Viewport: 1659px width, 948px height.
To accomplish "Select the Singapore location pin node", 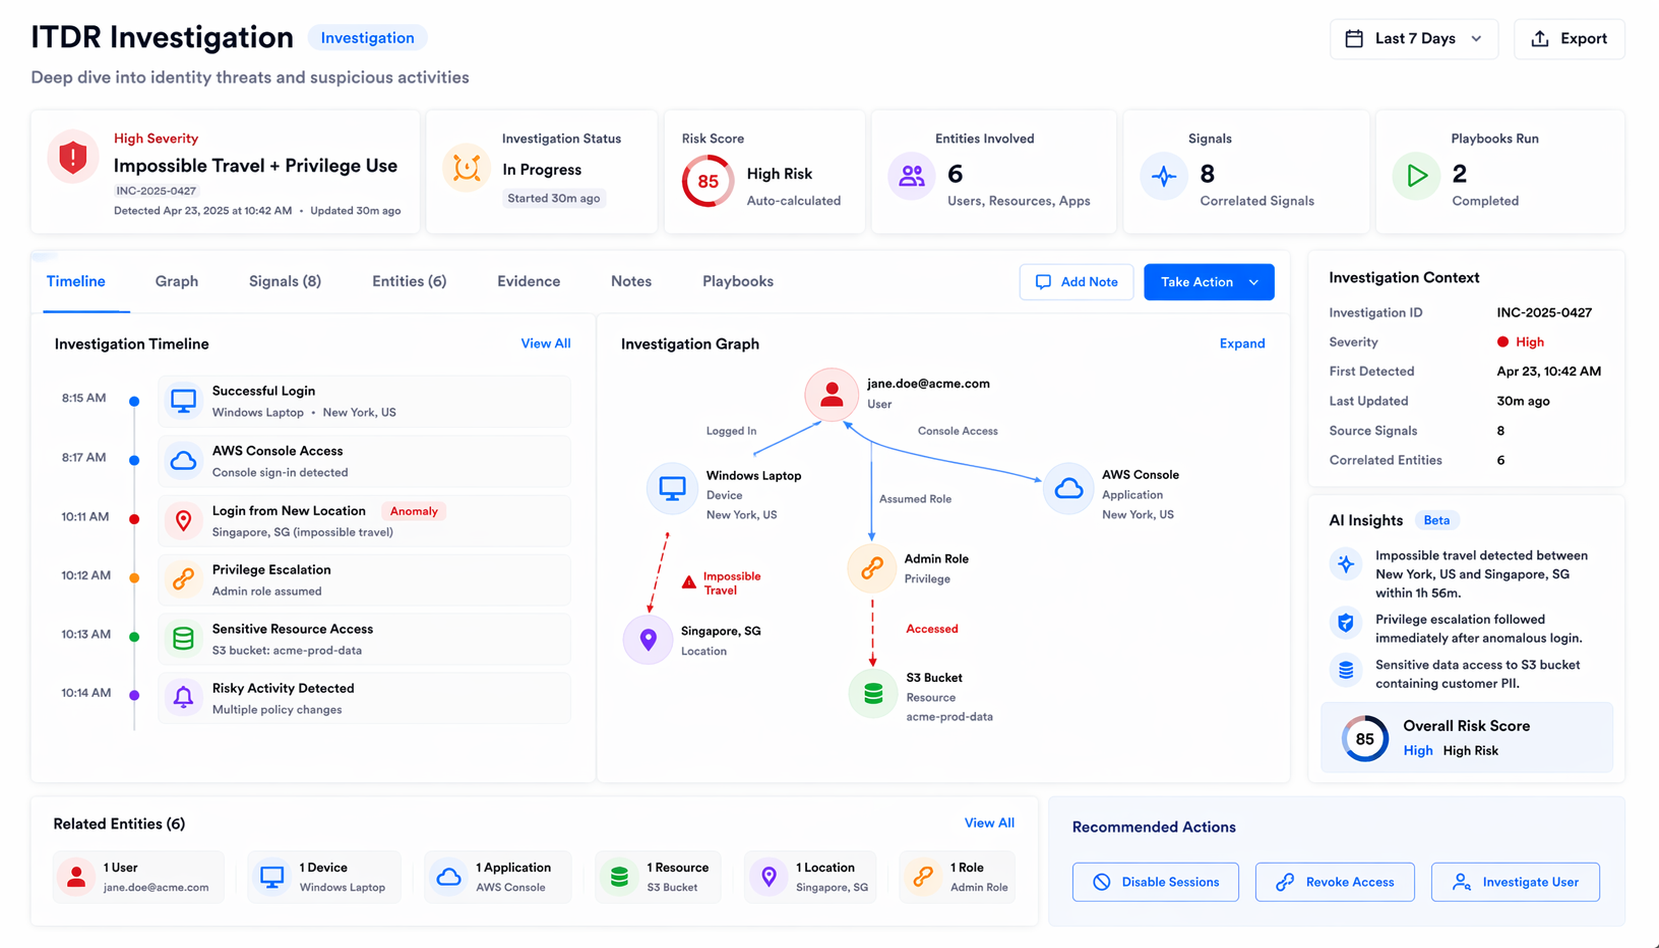I will point(648,640).
